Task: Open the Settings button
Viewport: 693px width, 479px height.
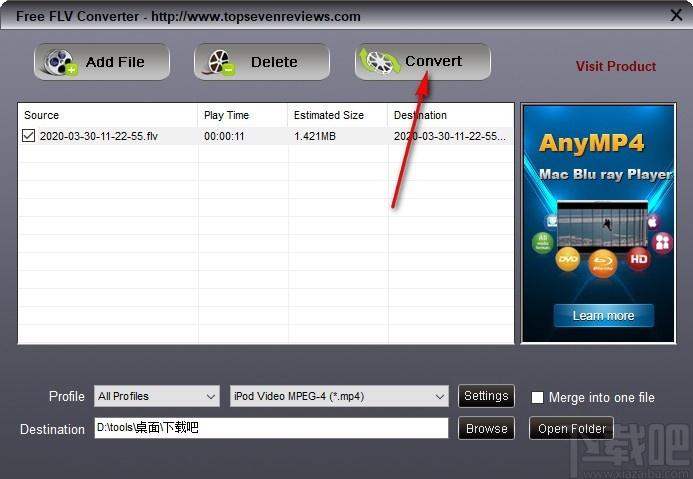Action: pyautogui.click(x=486, y=395)
